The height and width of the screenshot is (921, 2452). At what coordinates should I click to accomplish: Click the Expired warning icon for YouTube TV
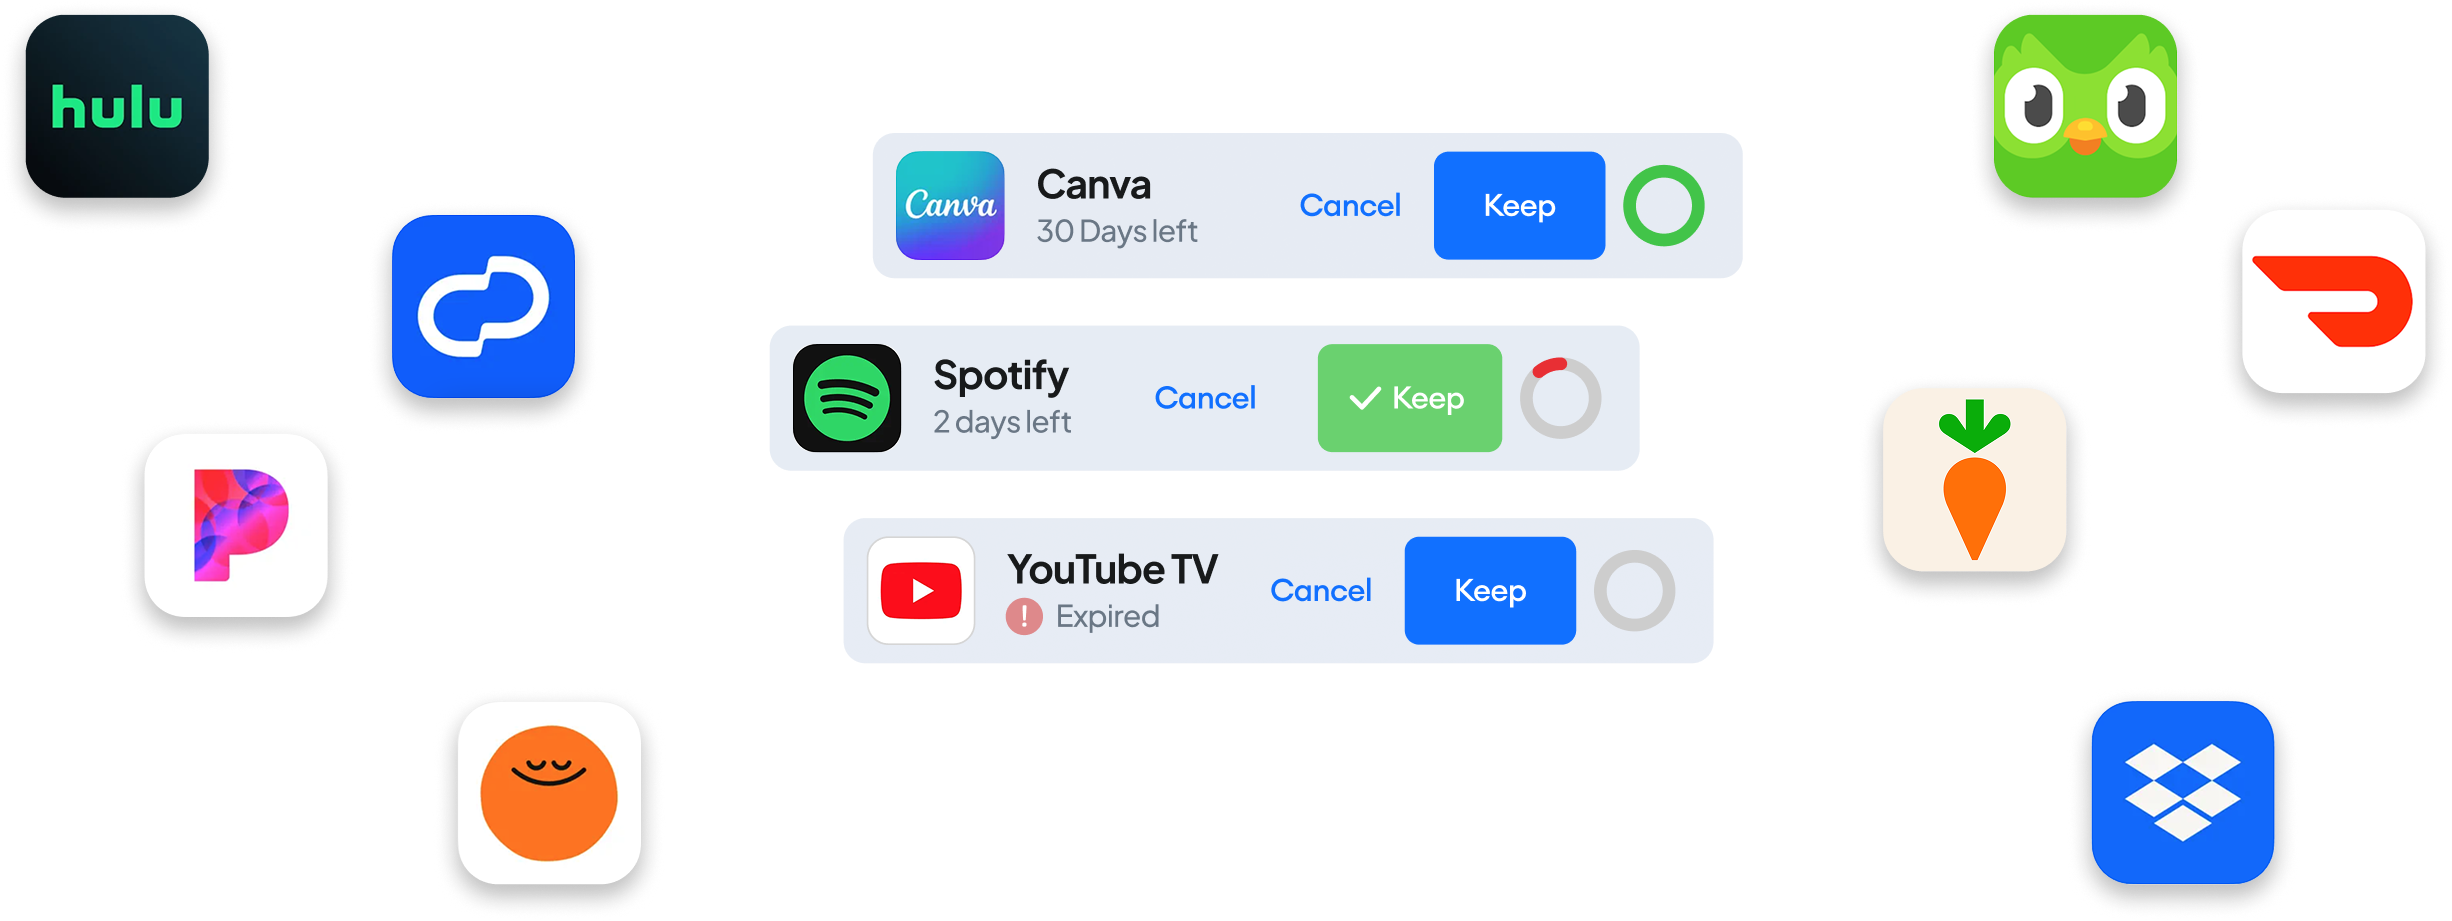point(1024,616)
